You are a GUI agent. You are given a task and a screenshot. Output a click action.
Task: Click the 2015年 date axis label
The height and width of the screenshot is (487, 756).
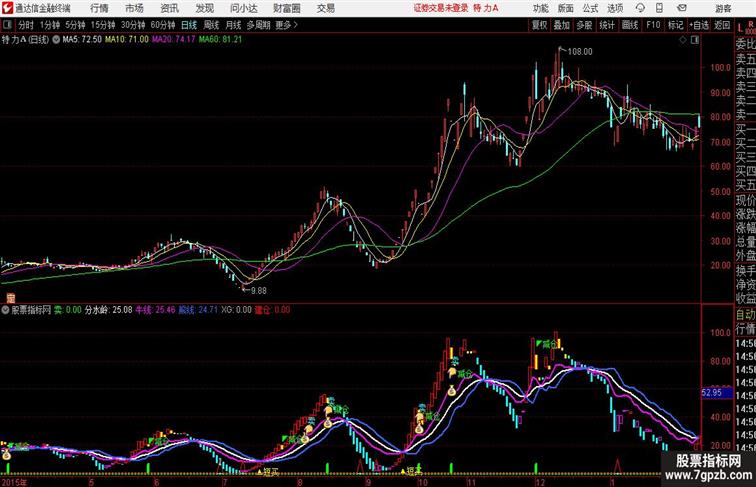(14, 482)
